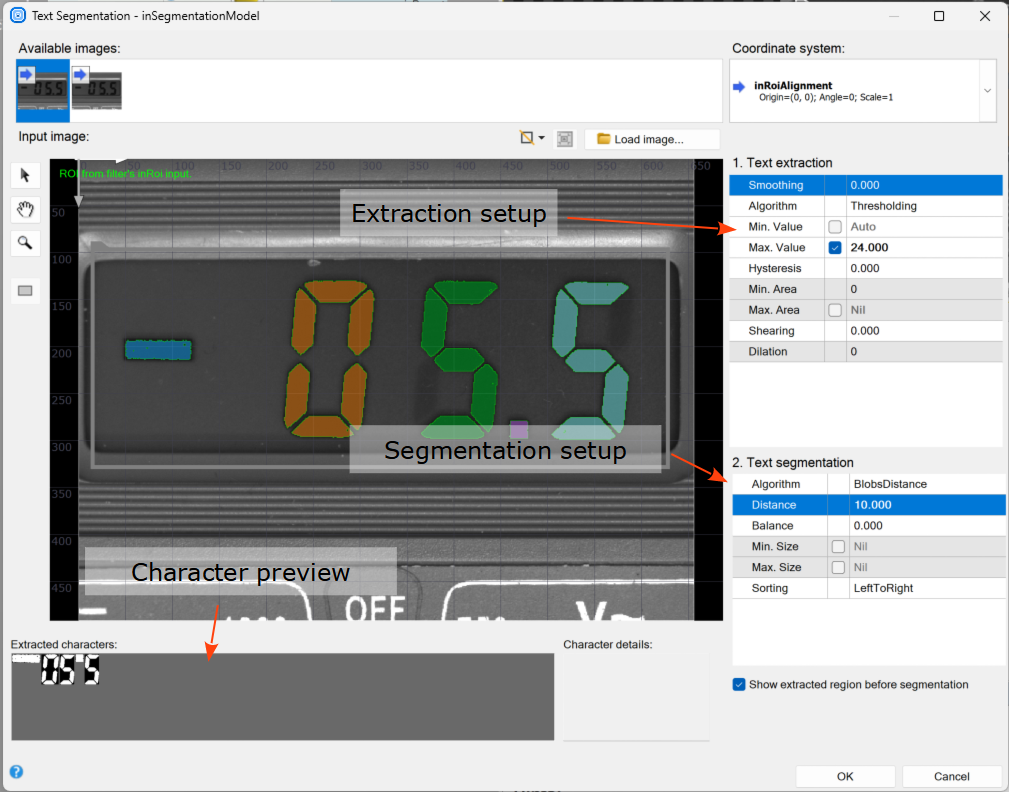This screenshot has width=1009, height=792.
Task: Click the ROI shape tool icon
Action: (x=526, y=139)
